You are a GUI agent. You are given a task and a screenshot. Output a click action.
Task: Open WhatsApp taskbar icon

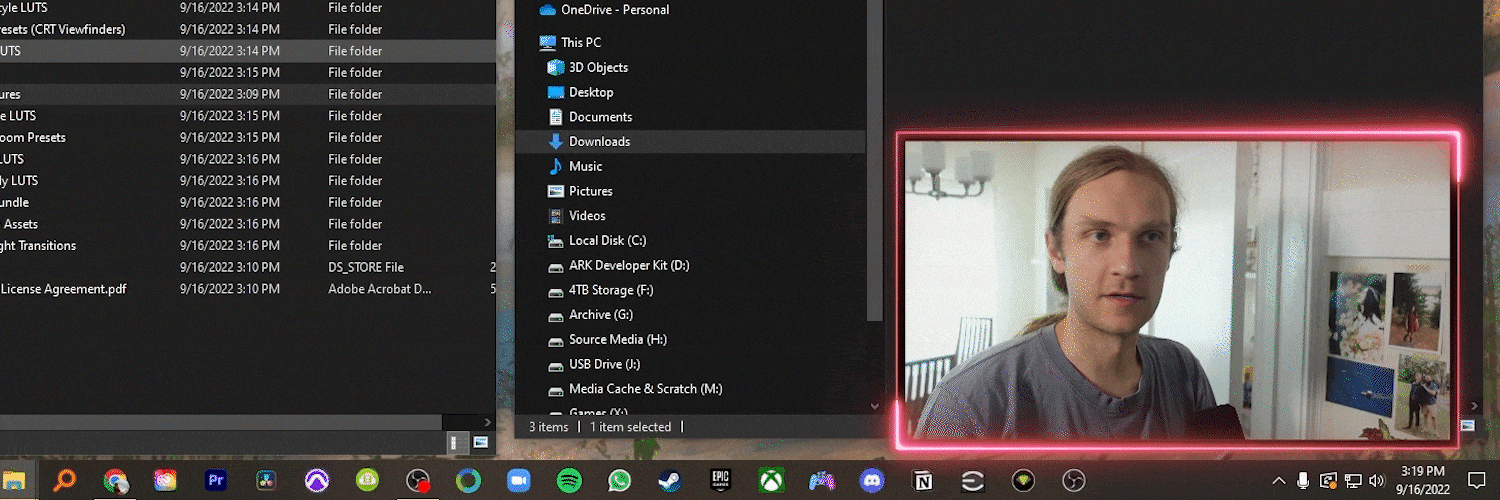(619, 481)
